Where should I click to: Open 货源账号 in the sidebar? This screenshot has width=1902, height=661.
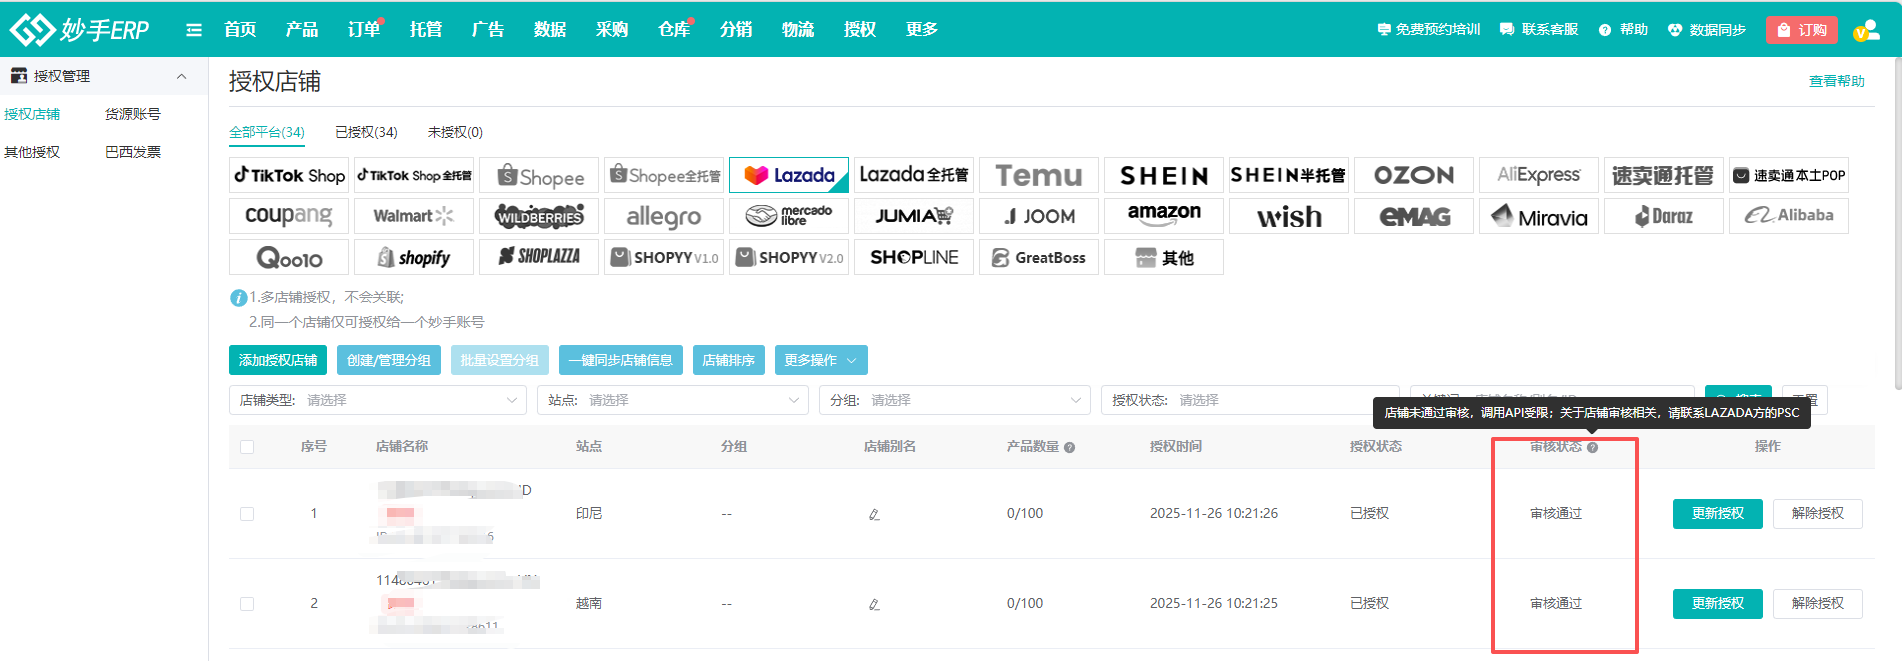tap(133, 114)
